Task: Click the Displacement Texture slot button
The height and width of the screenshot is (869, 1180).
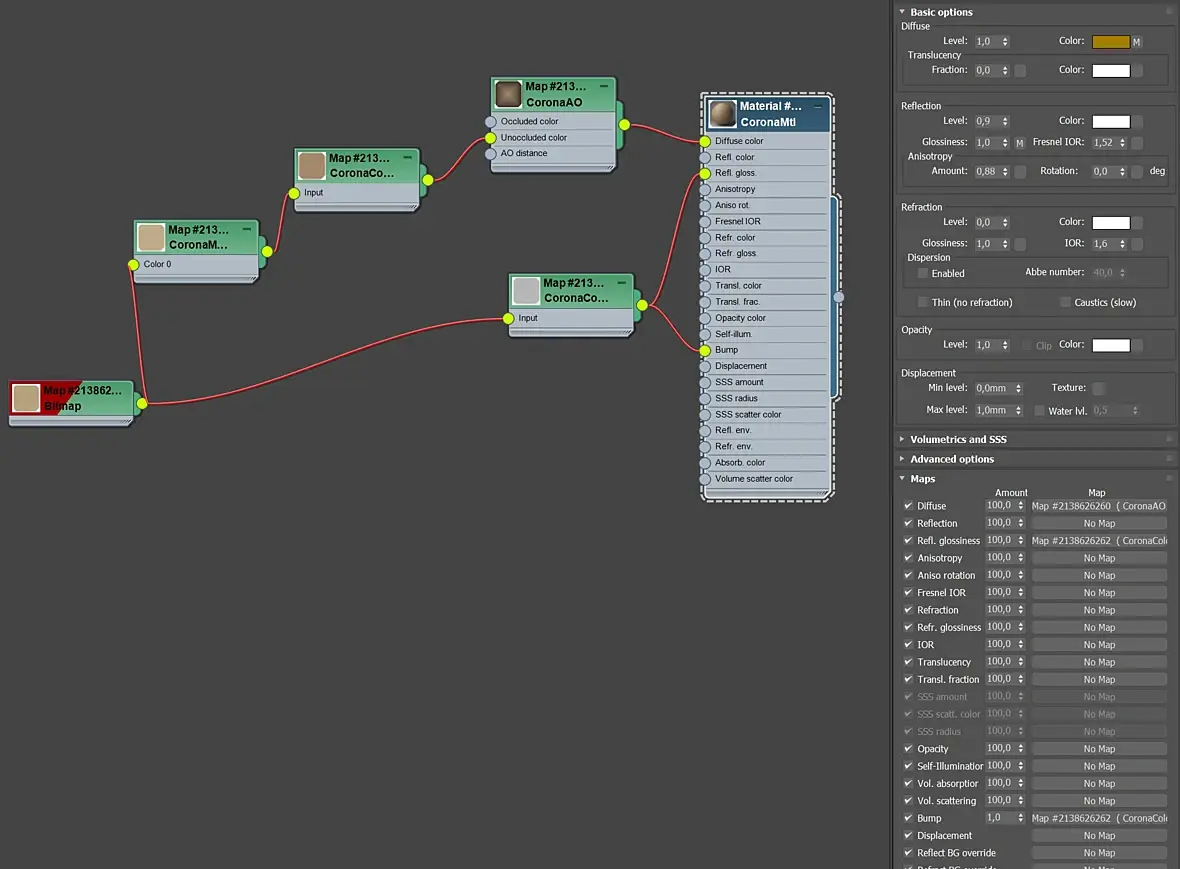Action: click(1099, 389)
